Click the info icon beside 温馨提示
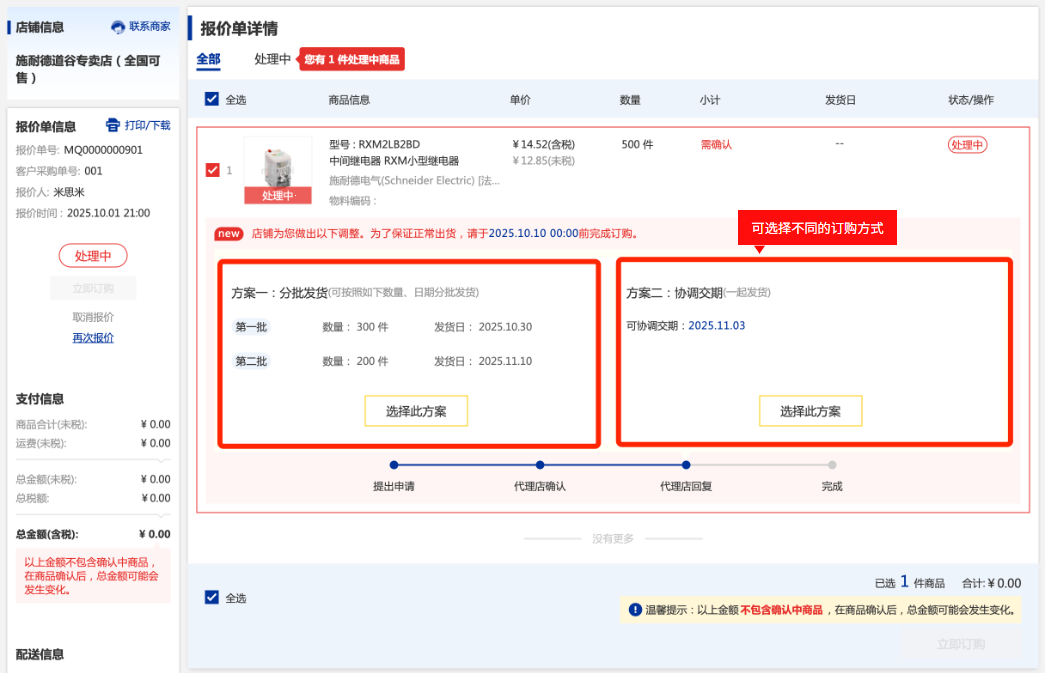 click(634, 609)
